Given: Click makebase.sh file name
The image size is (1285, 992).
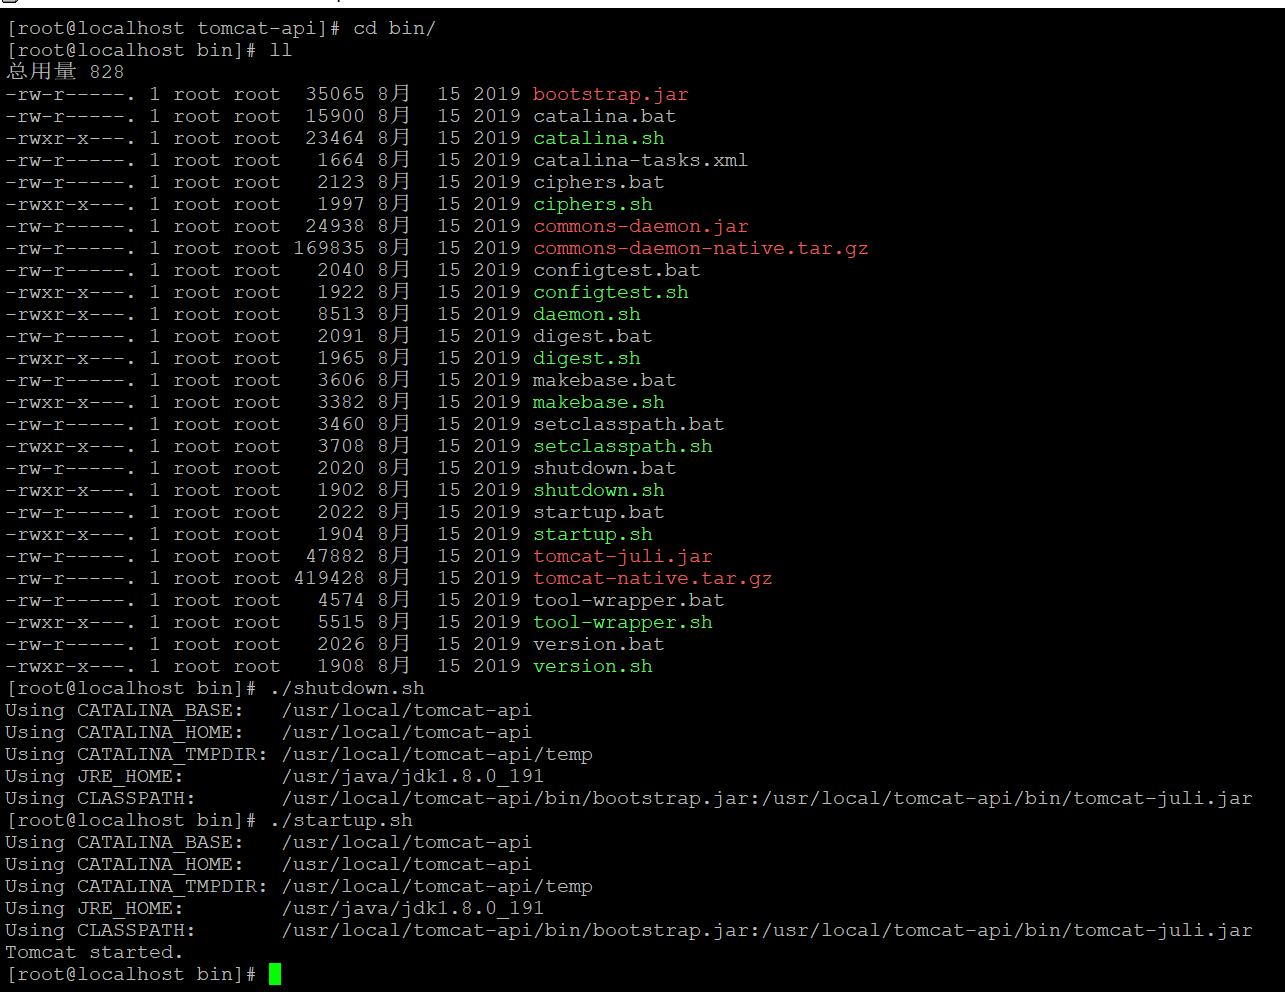Looking at the screenshot, I should click(598, 402).
